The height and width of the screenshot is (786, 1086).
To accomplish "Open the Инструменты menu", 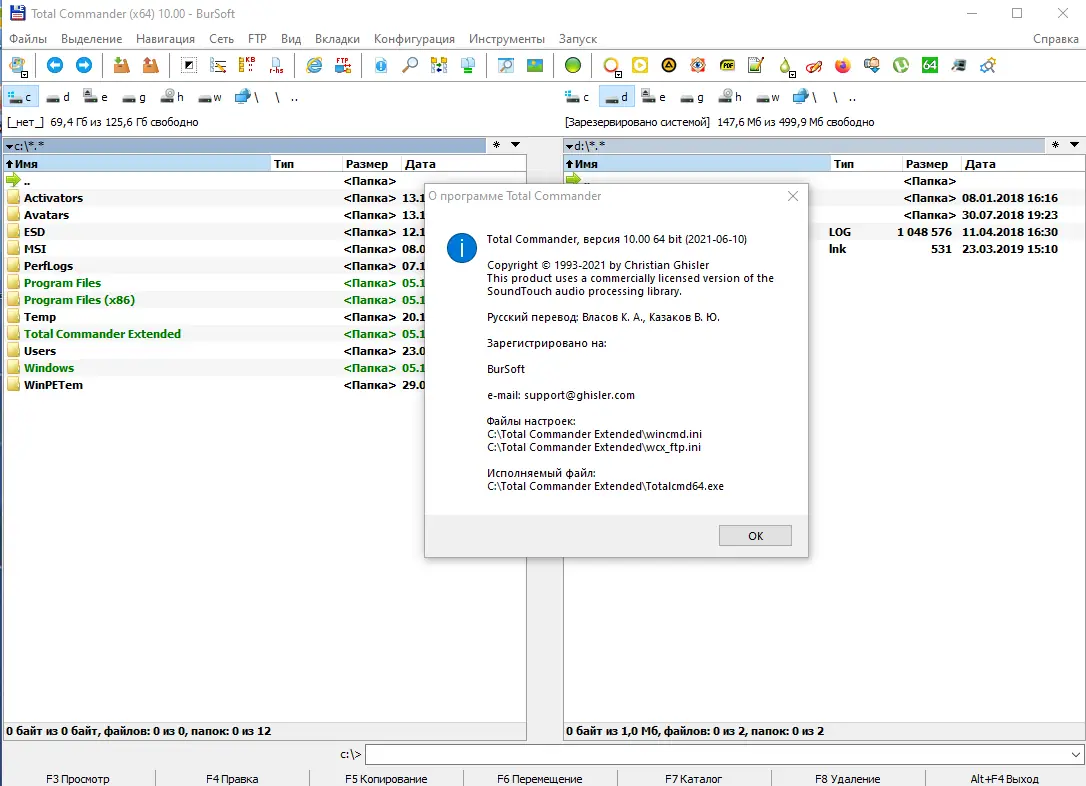I will point(507,39).
